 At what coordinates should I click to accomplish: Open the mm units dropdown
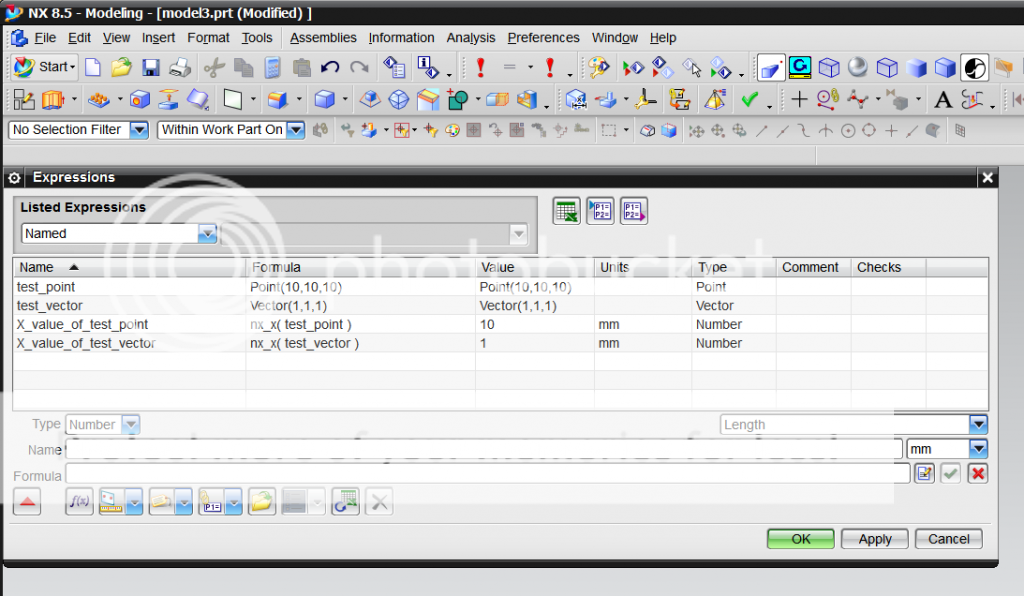978,448
